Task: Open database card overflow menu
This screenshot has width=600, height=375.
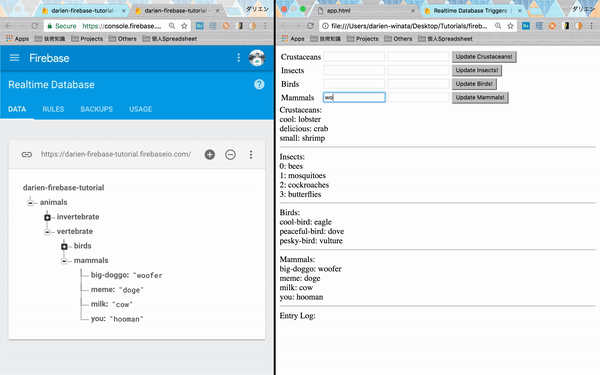Action: 251,155
